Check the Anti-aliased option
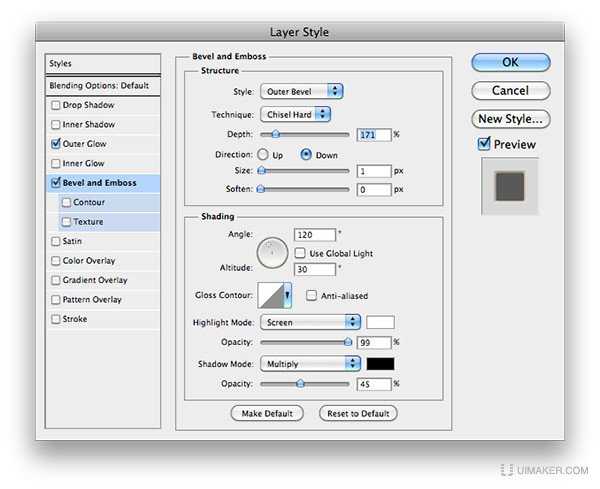This screenshot has width=600, height=489. tap(311, 295)
